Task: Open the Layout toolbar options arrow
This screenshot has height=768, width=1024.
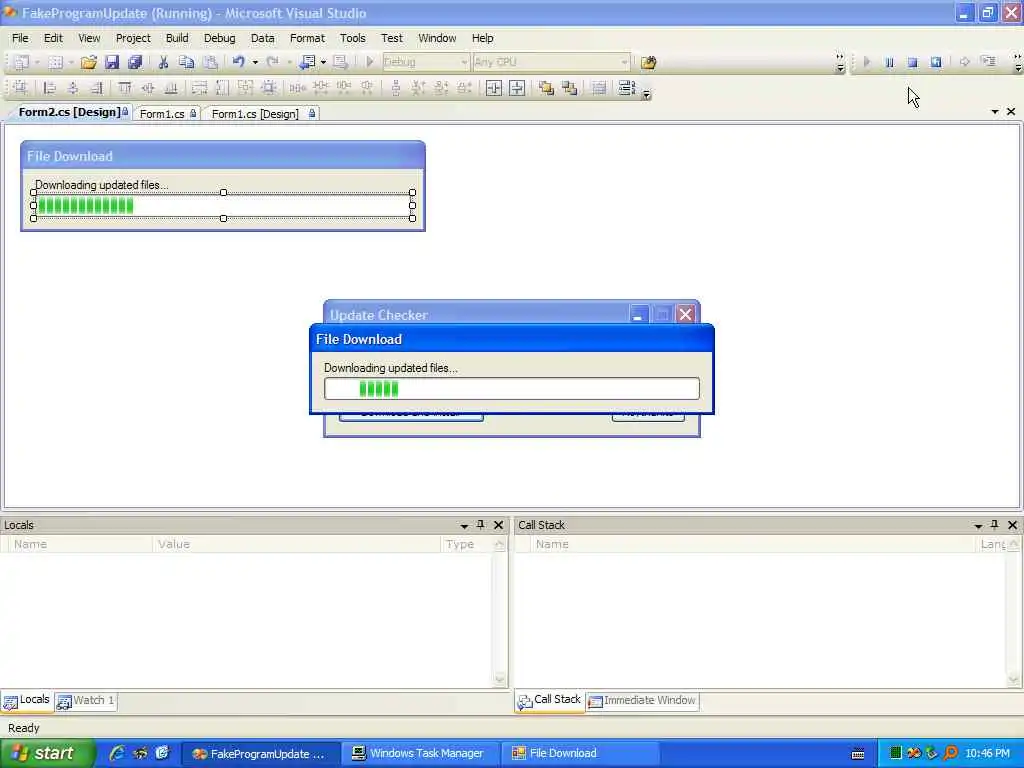Action: point(647,95)
